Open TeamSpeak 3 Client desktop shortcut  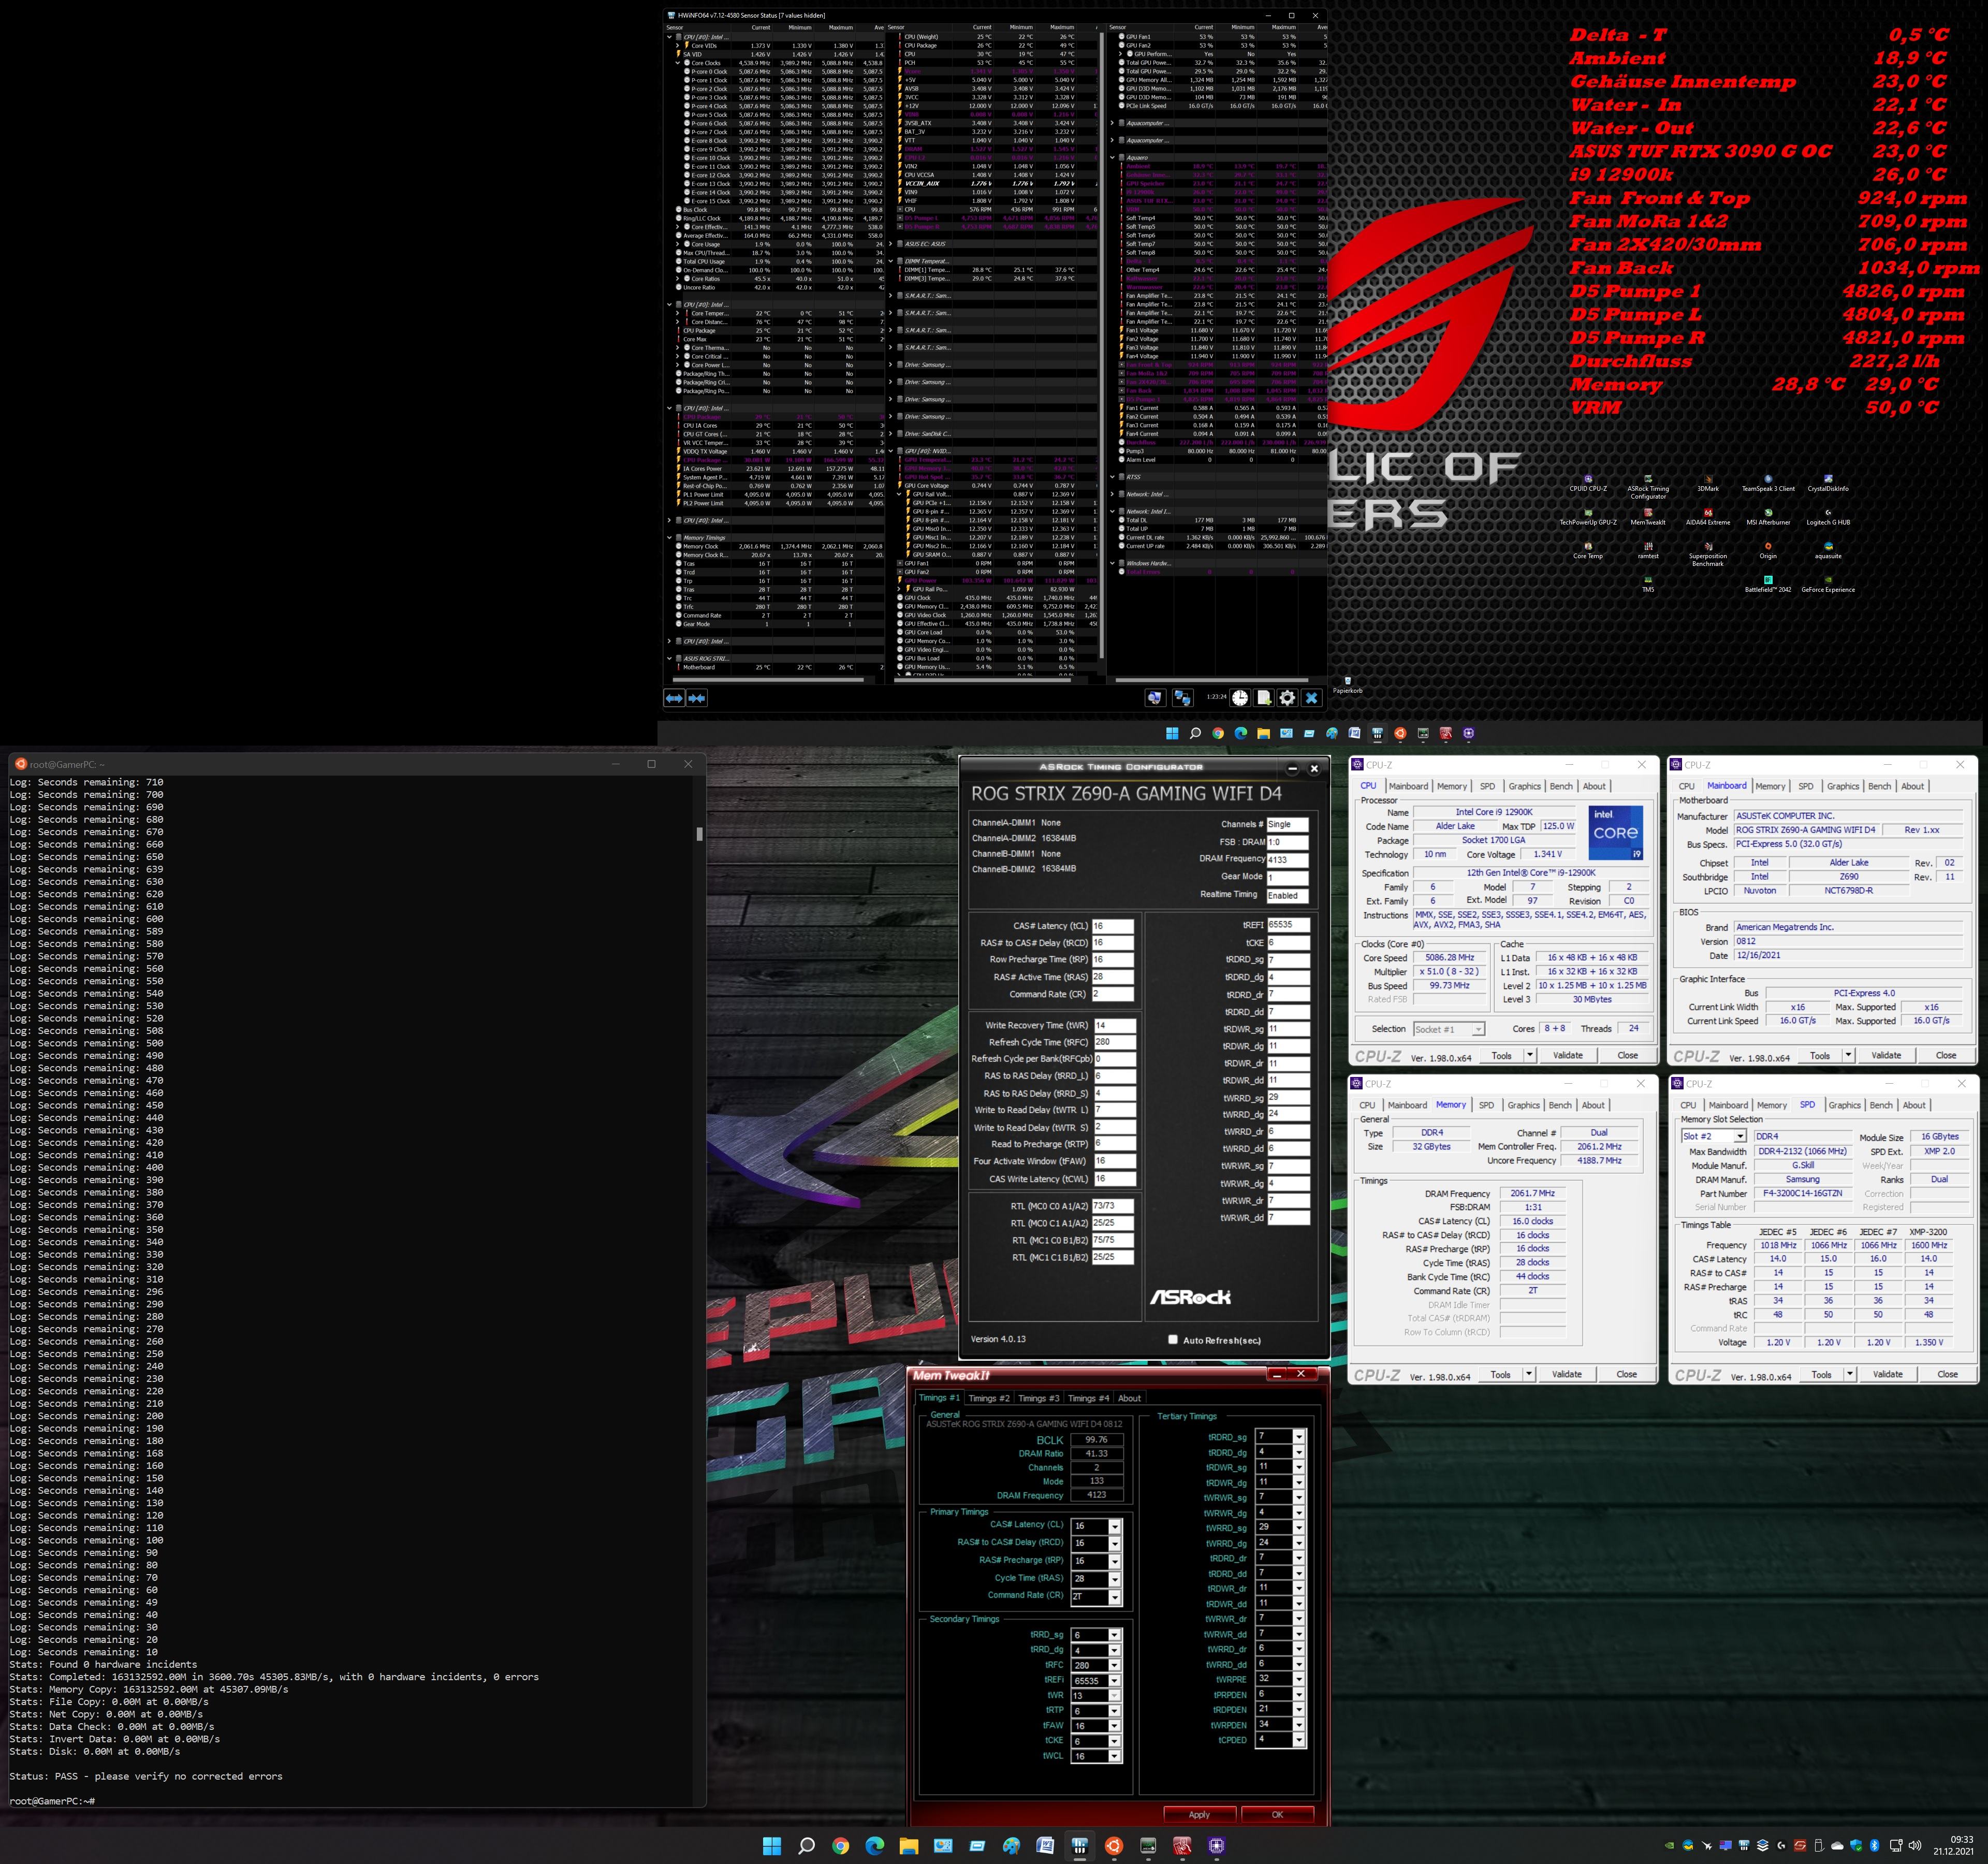[1768, 483]
